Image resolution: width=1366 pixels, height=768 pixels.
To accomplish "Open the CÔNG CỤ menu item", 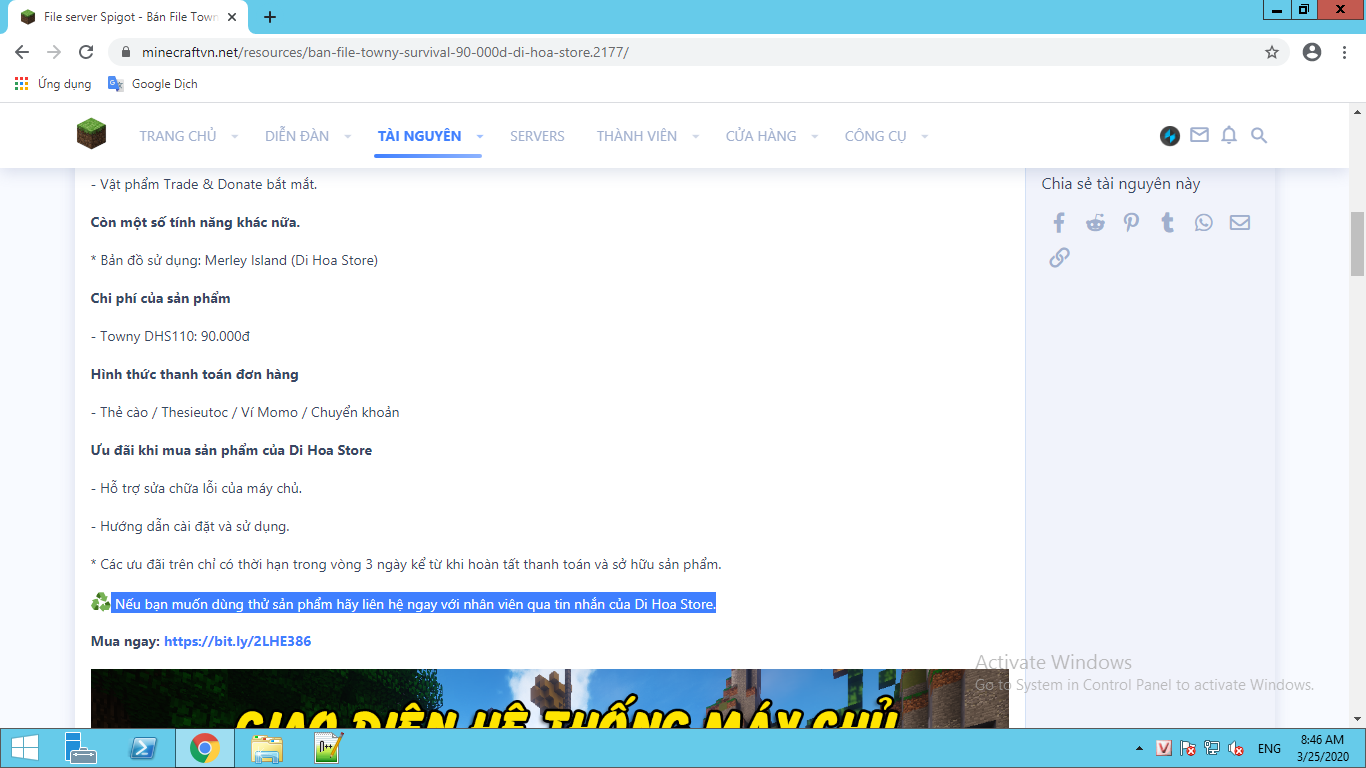I will point(876,136).
